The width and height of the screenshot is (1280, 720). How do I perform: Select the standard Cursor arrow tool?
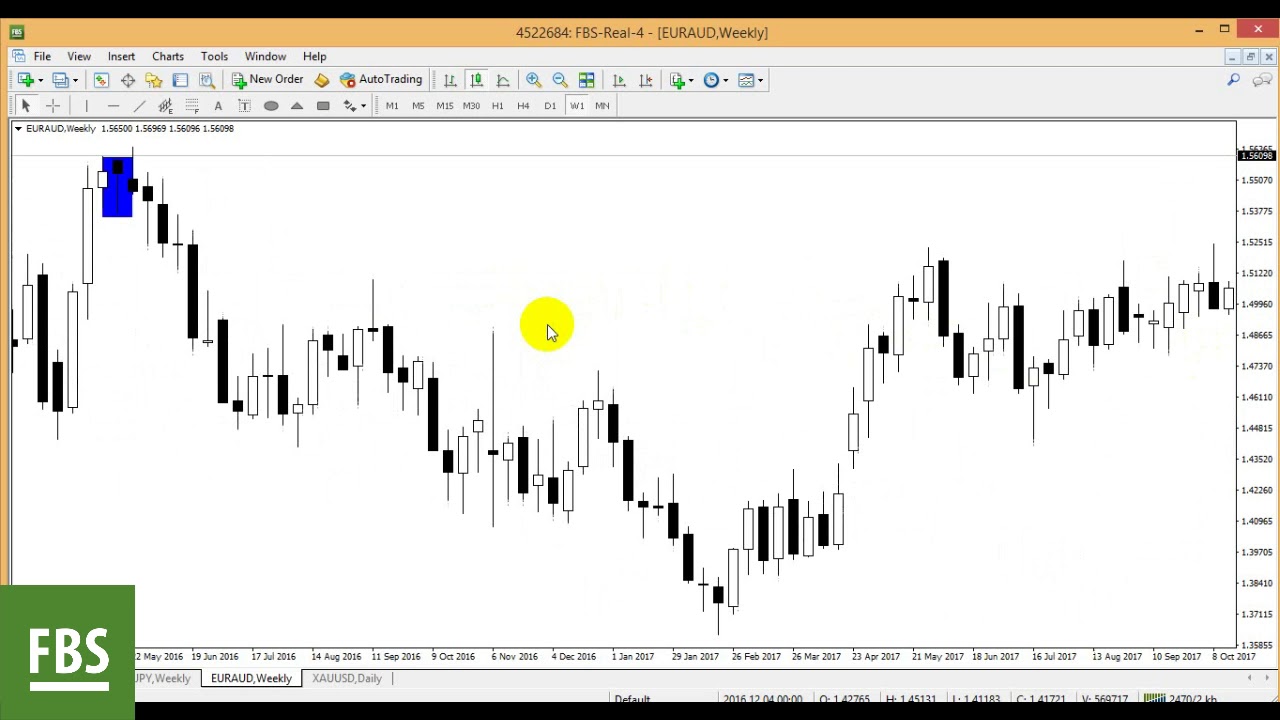(x=26, y=106)
